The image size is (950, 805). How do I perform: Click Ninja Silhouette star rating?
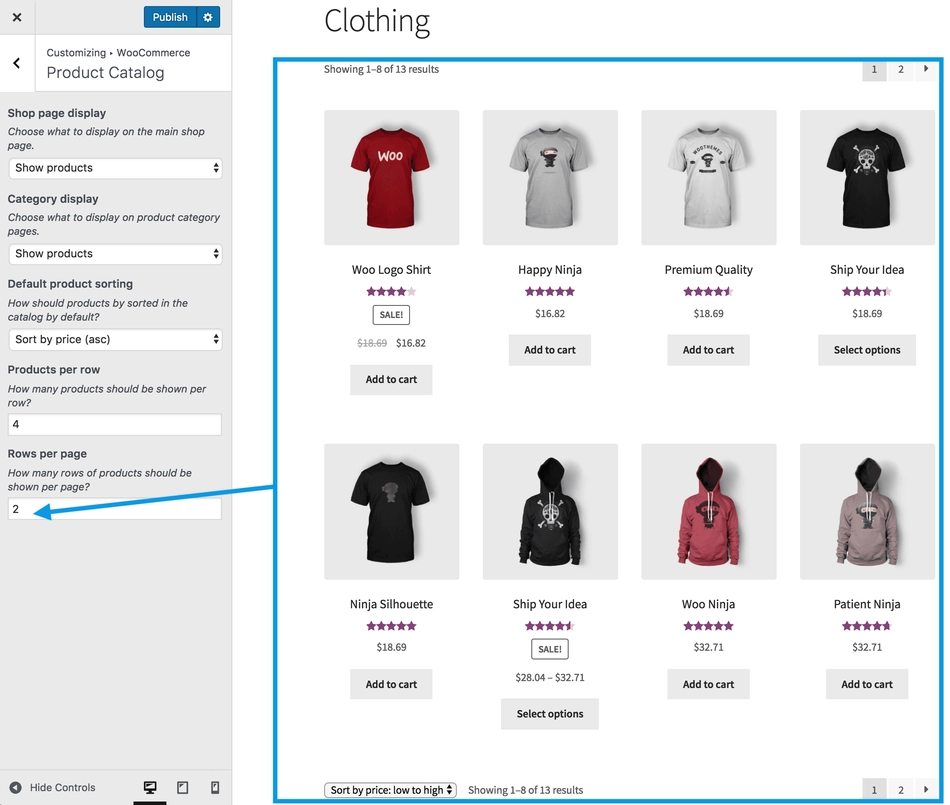(391, 626)
